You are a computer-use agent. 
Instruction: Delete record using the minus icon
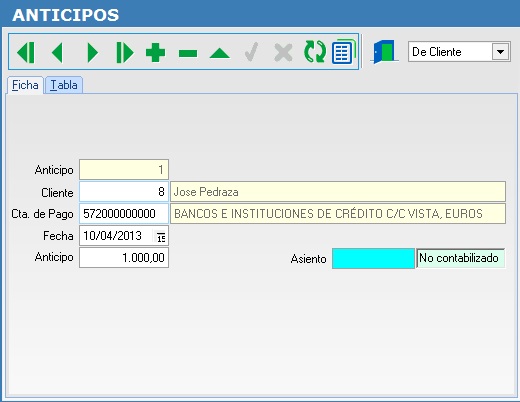(188, 53)
